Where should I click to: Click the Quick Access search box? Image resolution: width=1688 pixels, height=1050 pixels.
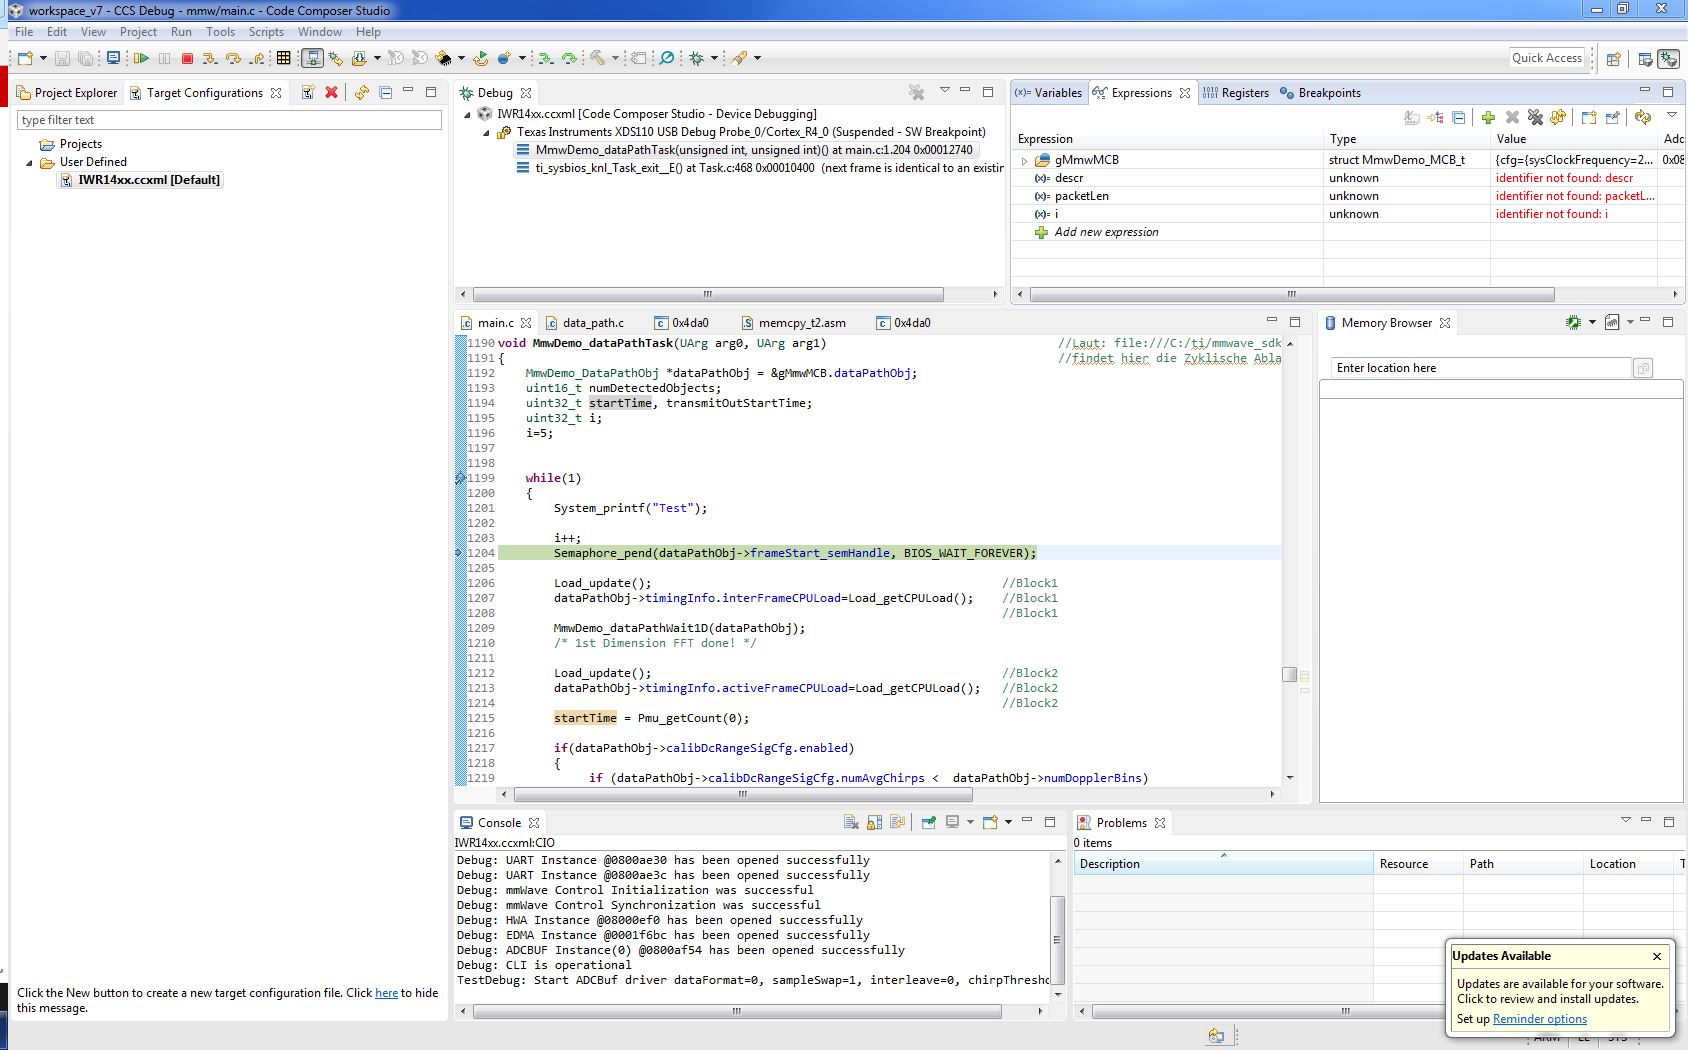click(x=1547, y=58)
